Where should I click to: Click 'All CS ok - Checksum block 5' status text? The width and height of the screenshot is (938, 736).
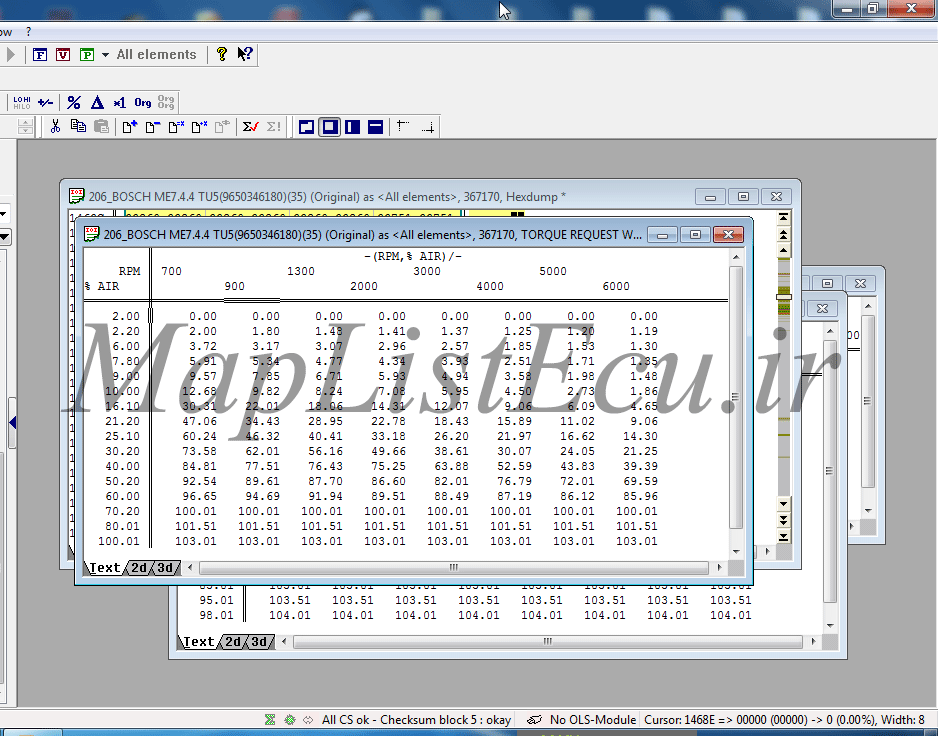pos(416,720)
